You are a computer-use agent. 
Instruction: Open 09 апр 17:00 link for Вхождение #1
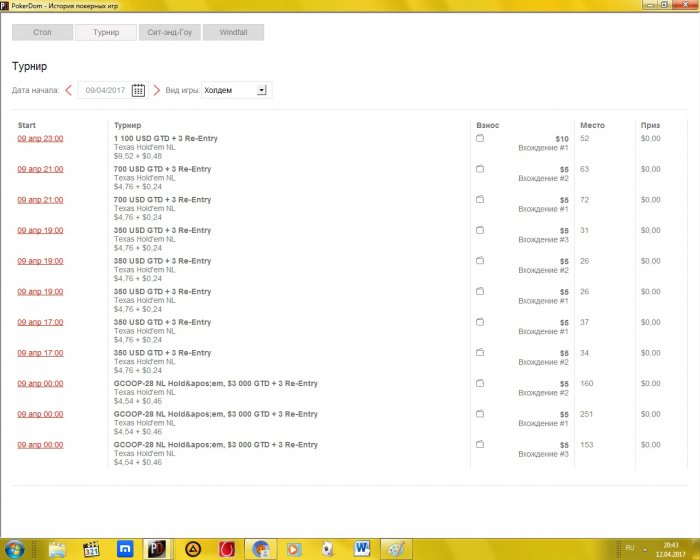(x=40, y=322)
